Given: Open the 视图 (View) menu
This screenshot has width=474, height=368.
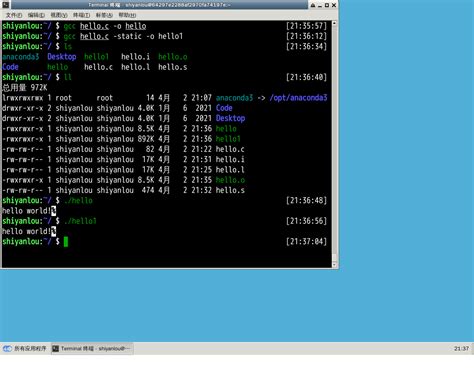Looking at the screenshot, I should 59,15.
